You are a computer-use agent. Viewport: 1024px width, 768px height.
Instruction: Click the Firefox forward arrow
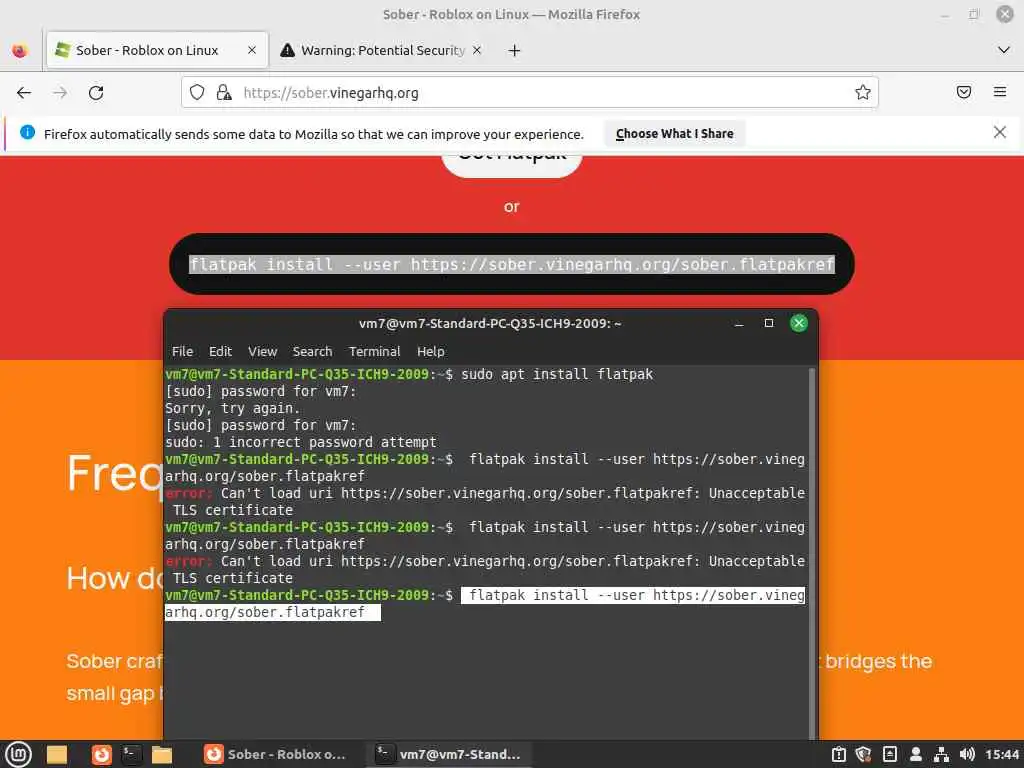tap(60, 93)
